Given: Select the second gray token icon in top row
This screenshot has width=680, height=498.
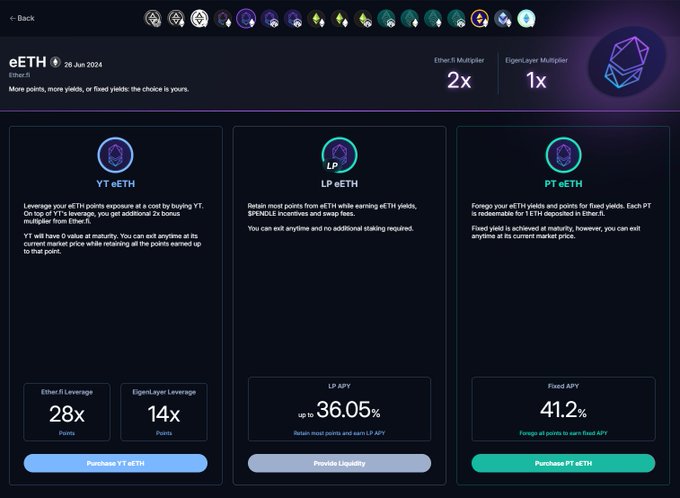Looking at the screenshot, I should pos(176,19).
